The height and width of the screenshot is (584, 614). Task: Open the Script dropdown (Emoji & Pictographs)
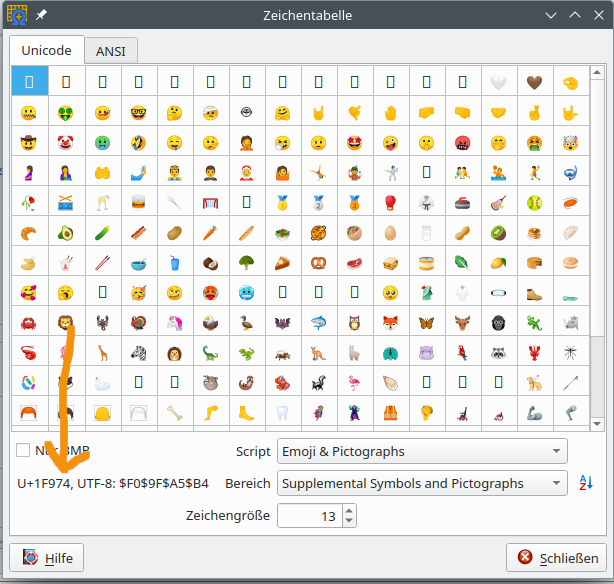point(421,451)
